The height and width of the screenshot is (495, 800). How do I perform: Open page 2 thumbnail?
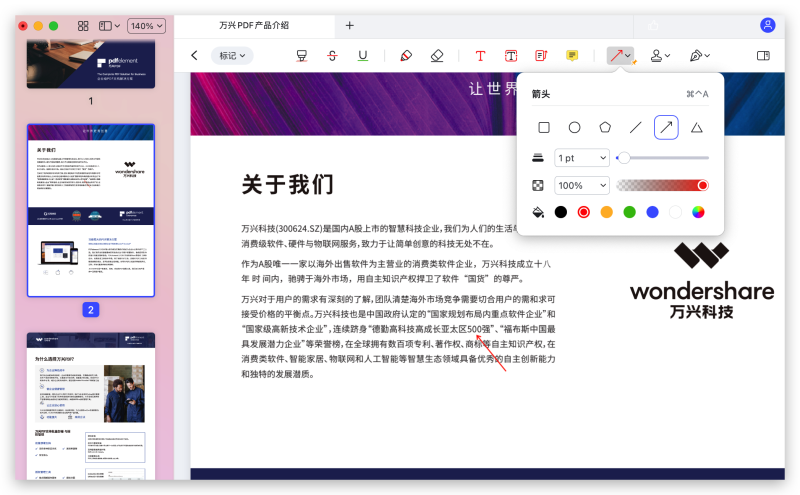click(x=91, y=210)
